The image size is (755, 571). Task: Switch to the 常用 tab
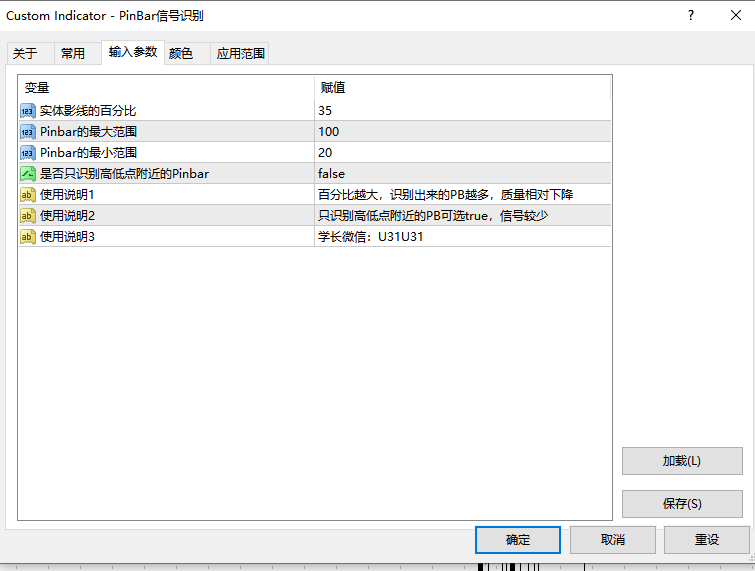(78, 53)
